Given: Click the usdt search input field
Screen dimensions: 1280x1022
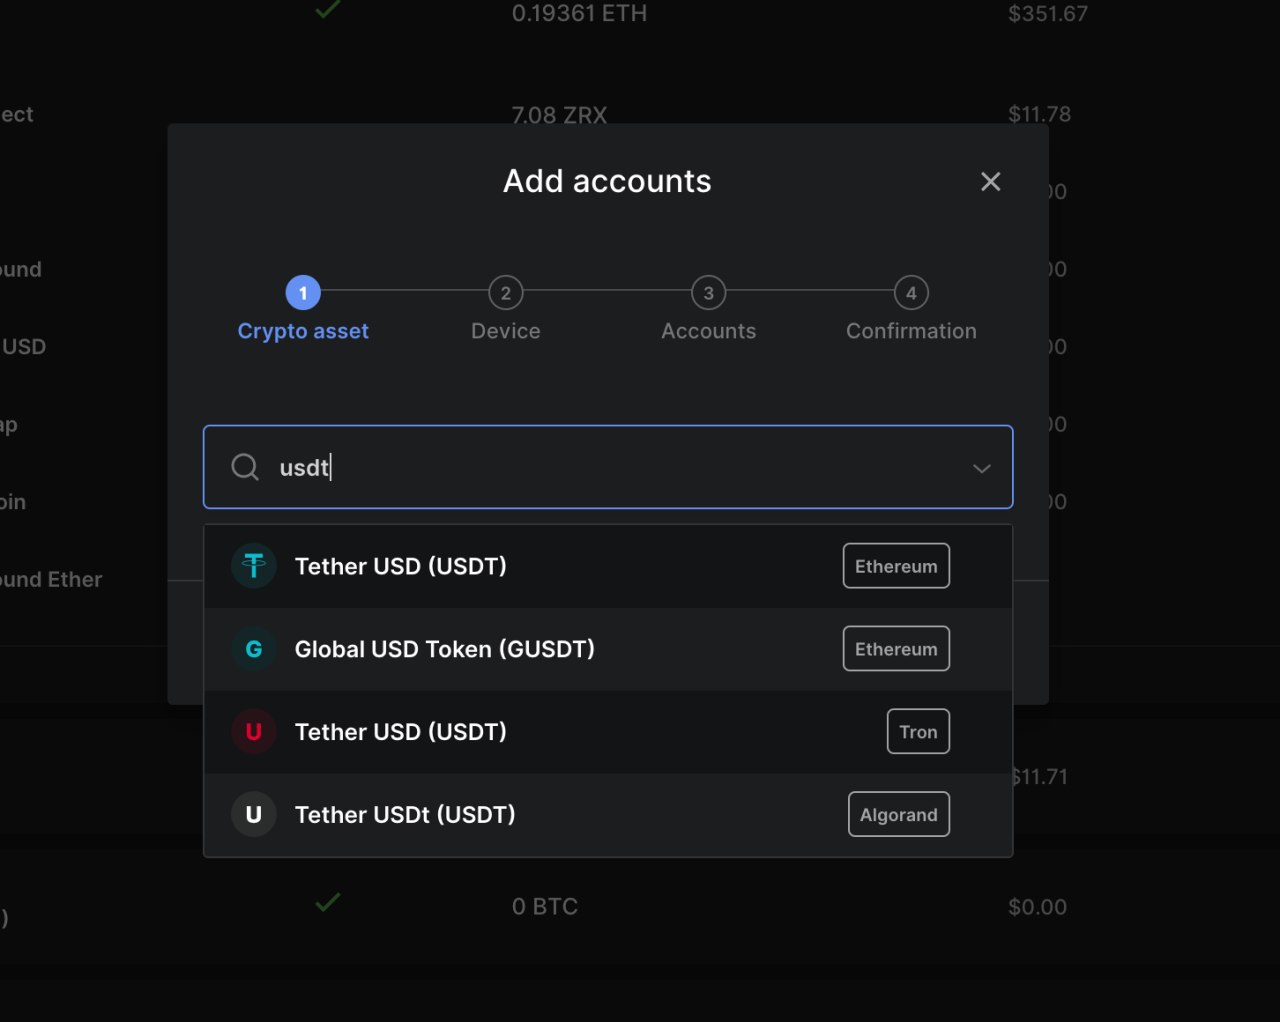Looking at the screenshot, I should point(608,467).
